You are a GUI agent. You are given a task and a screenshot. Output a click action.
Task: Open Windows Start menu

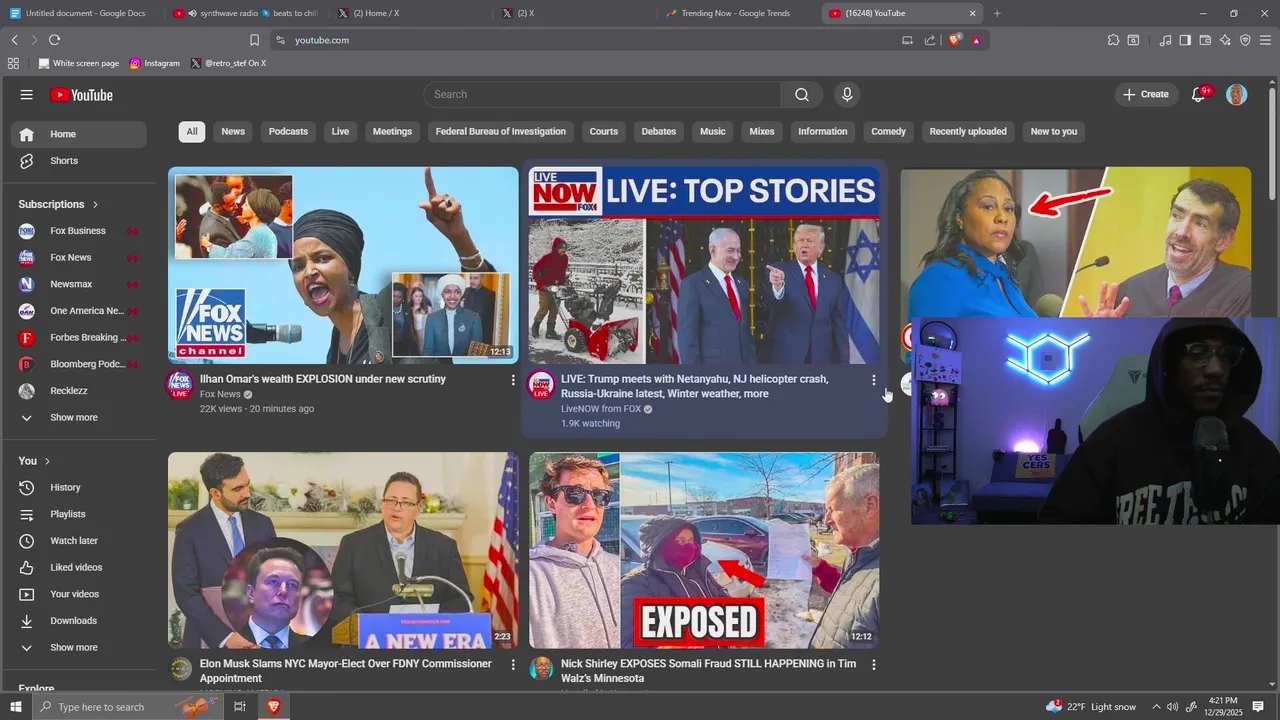[15, 707]
